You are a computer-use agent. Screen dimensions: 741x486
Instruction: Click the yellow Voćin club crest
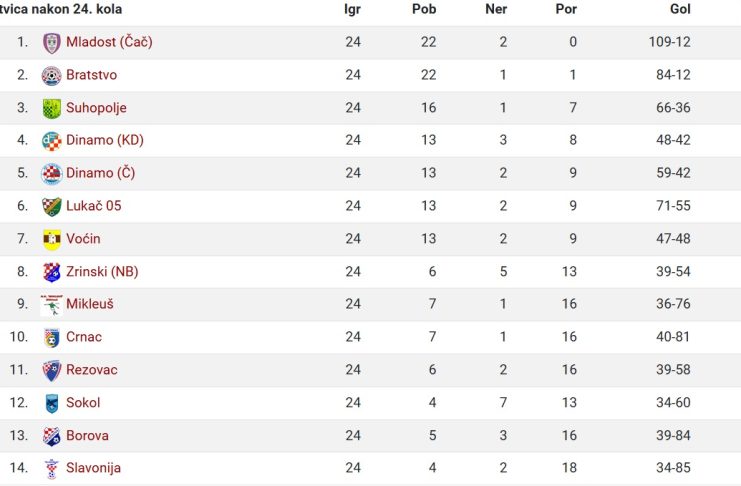coord(52,239)
